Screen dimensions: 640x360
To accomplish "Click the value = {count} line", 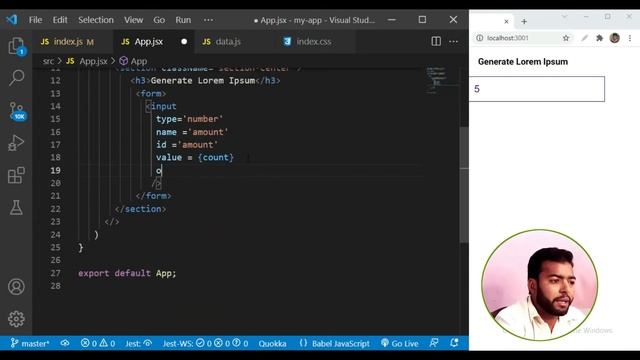I will [195, 157].
